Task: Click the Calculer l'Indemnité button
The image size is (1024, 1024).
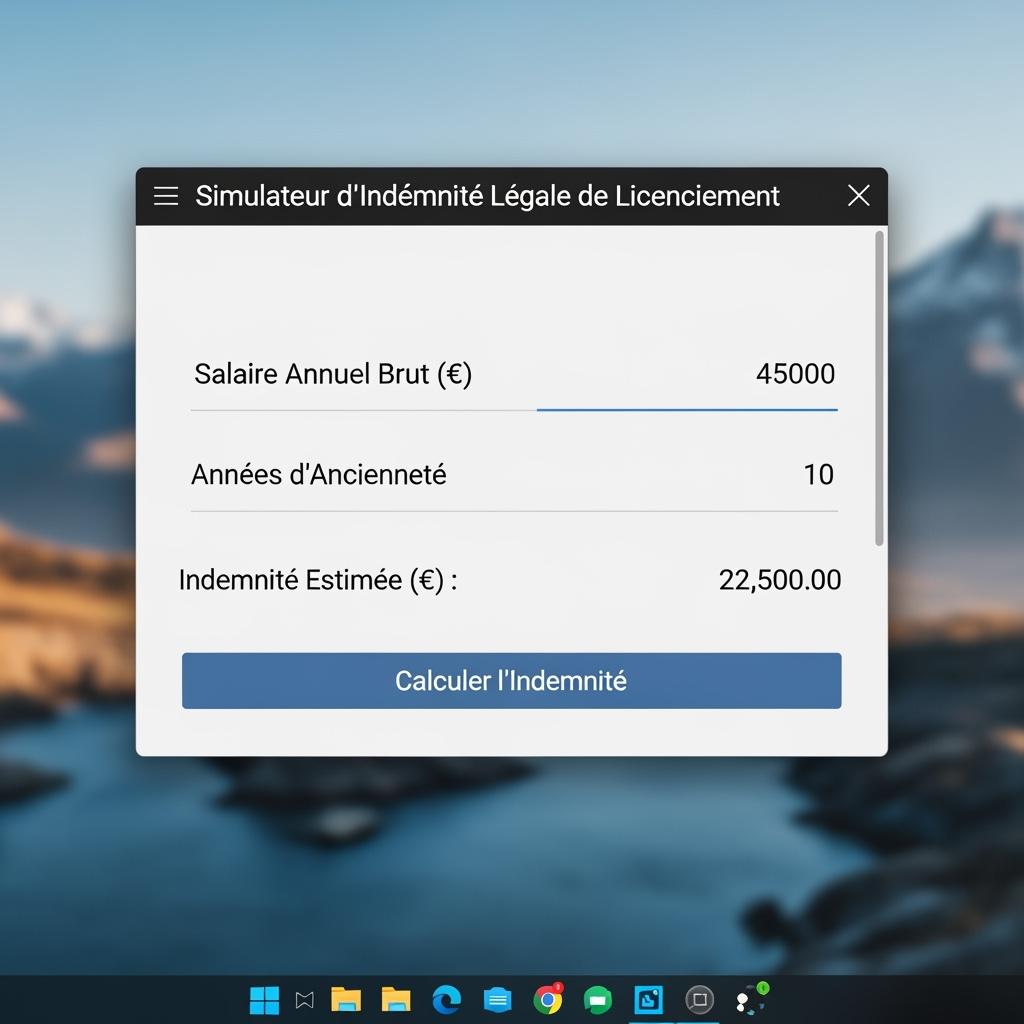Action: pyautogui.click(x=511, y=680)
